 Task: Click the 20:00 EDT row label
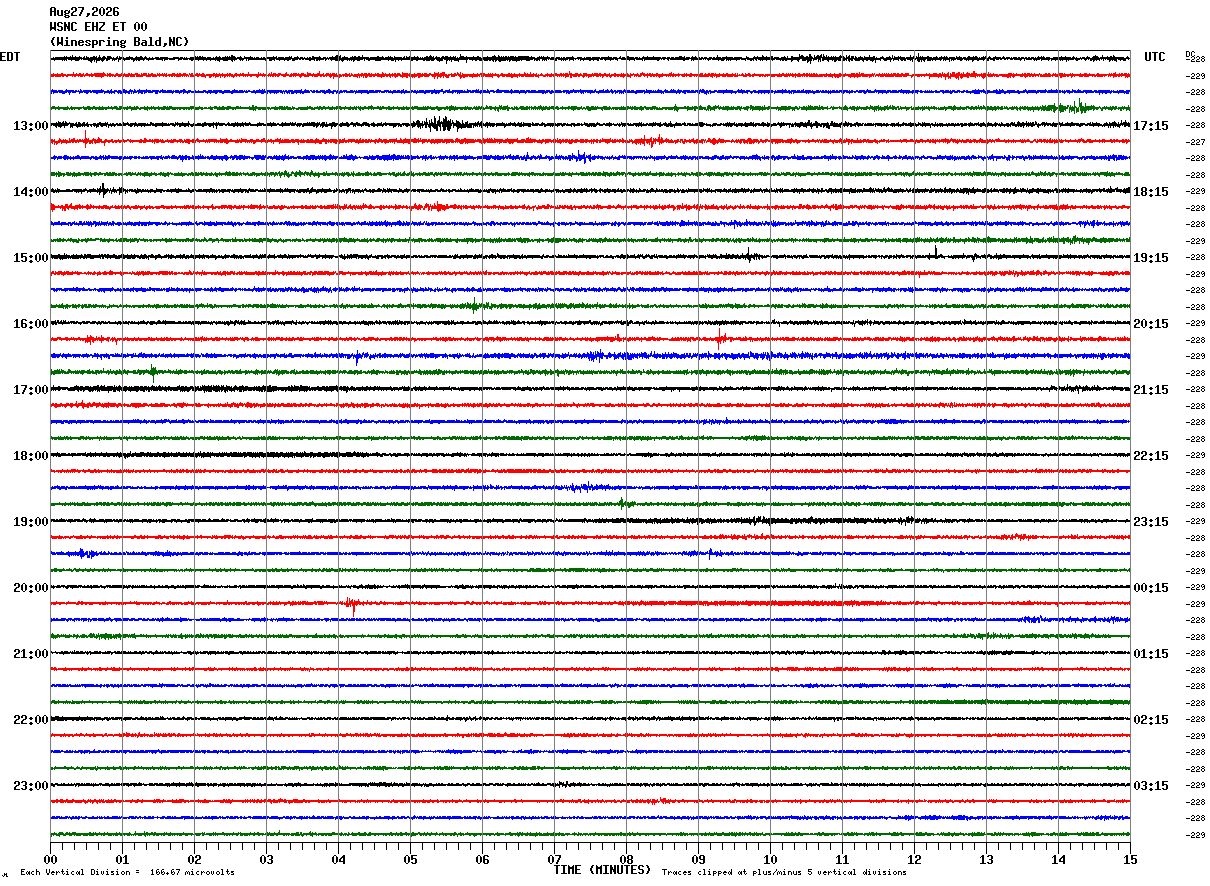coord(30,588)
